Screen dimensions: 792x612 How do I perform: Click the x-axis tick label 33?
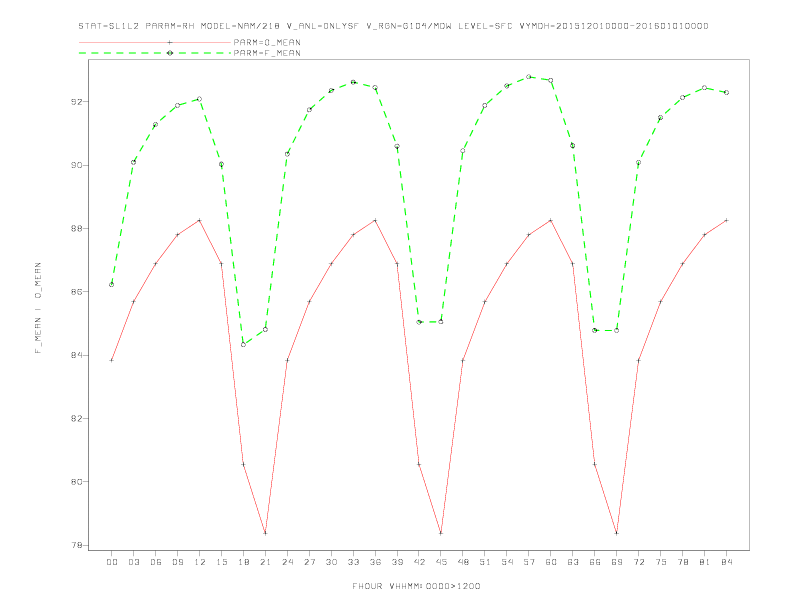[x=354, y=562]
